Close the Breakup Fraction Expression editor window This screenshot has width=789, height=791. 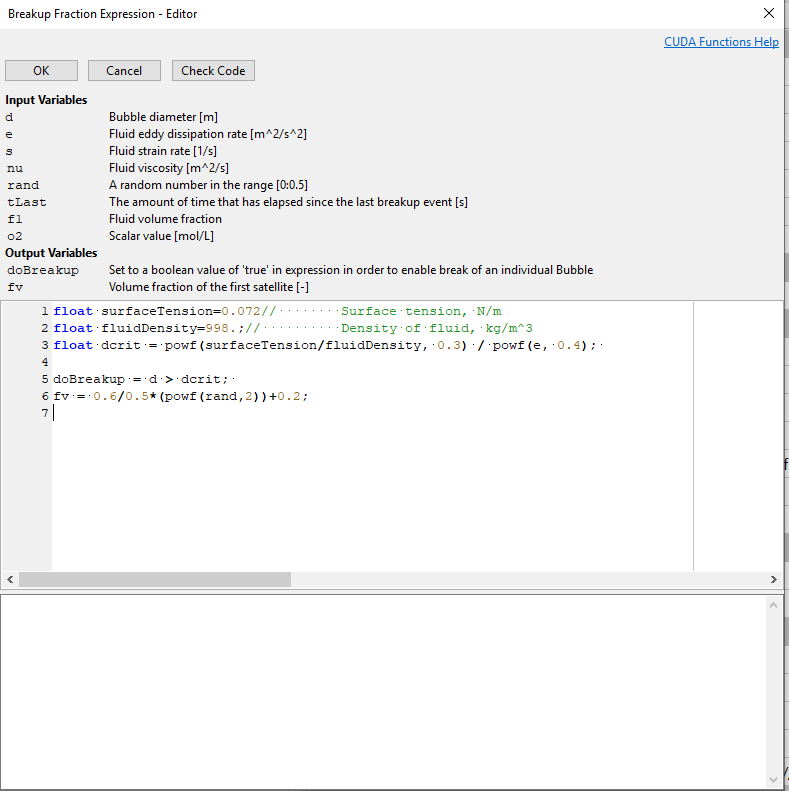[x=768, y=14]
